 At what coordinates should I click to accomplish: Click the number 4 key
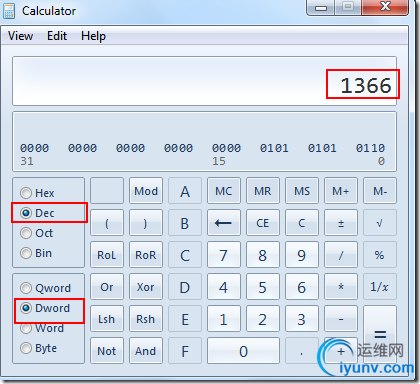pyautogui.click(x=223, y=287)
